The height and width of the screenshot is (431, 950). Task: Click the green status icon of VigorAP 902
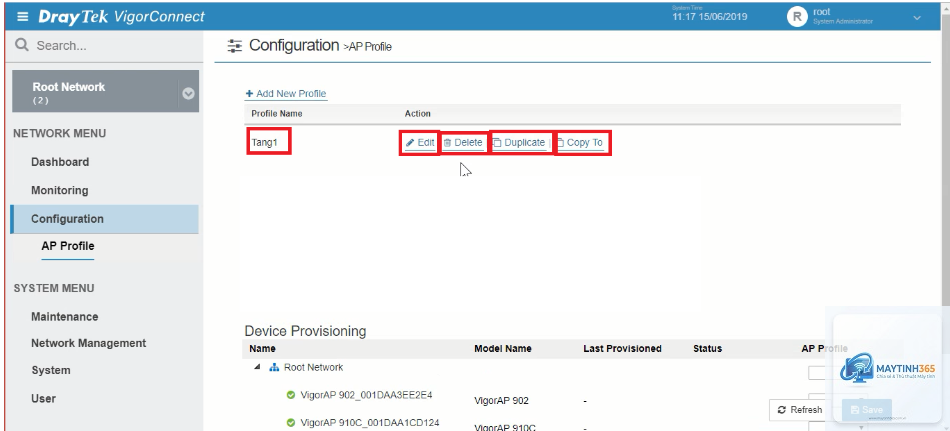291,395
